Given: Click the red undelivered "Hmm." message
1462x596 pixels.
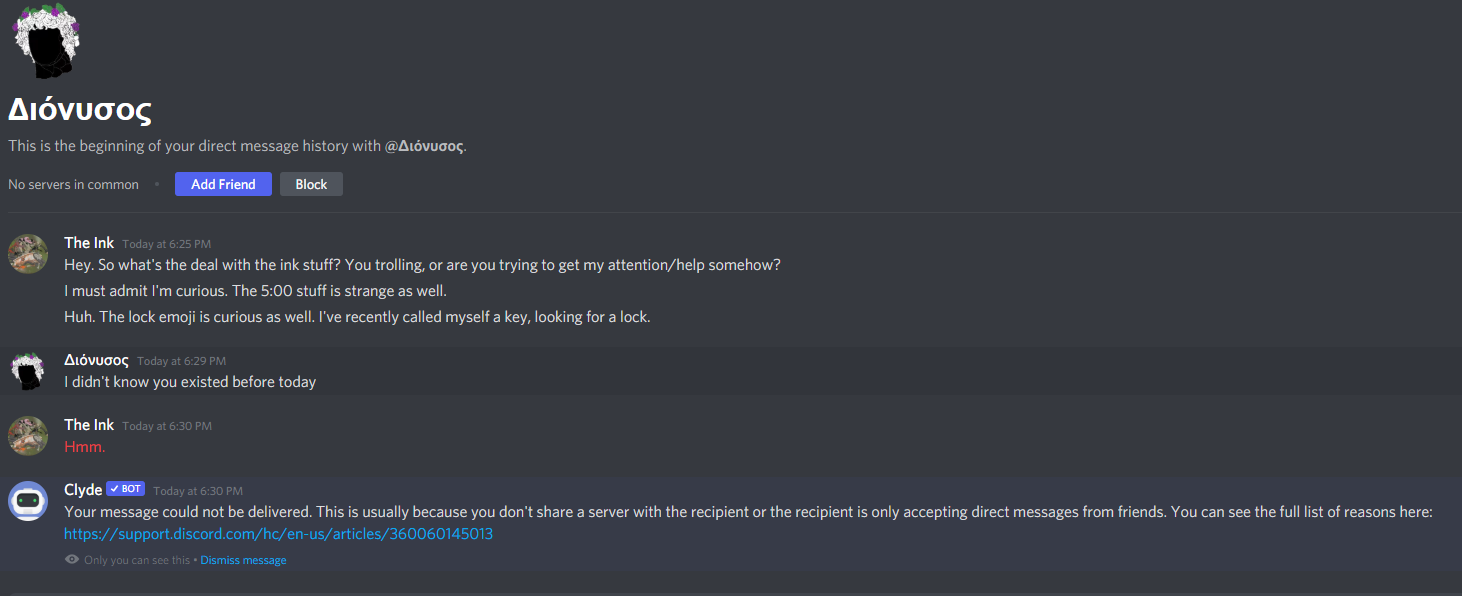Looking at the screenshot, I should pyautogui.click(x=85, y=447).
